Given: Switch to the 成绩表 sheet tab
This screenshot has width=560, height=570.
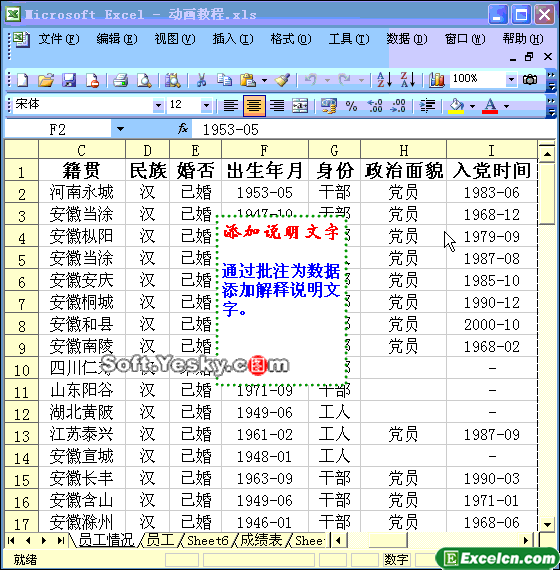Looking at the screenshot, I should pos(261,540).
